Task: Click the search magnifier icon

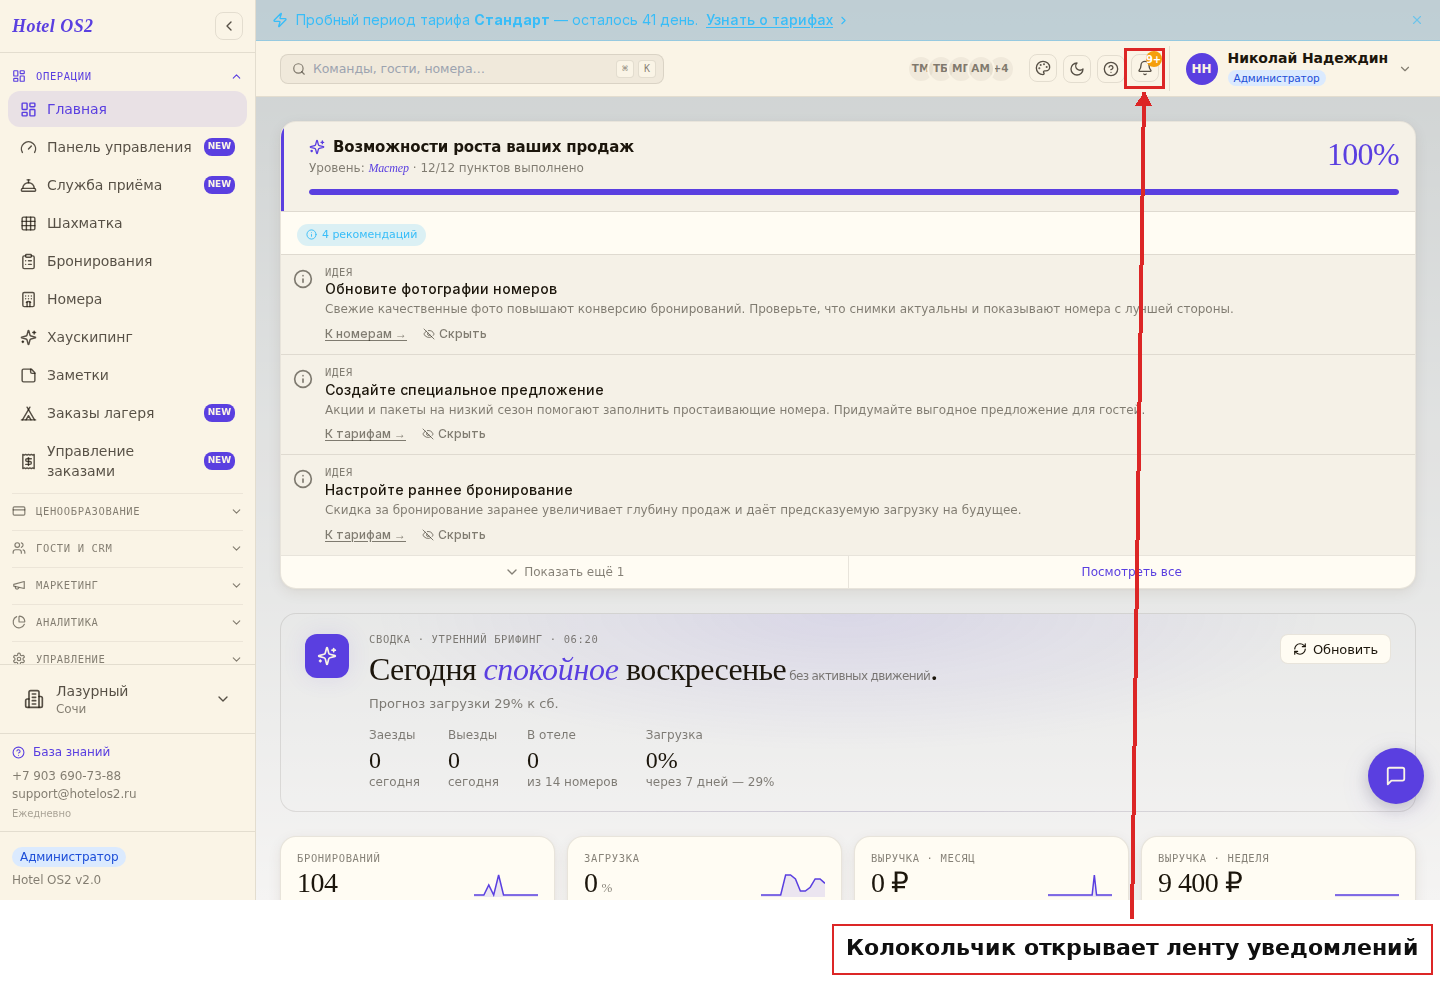Action: 299,69
